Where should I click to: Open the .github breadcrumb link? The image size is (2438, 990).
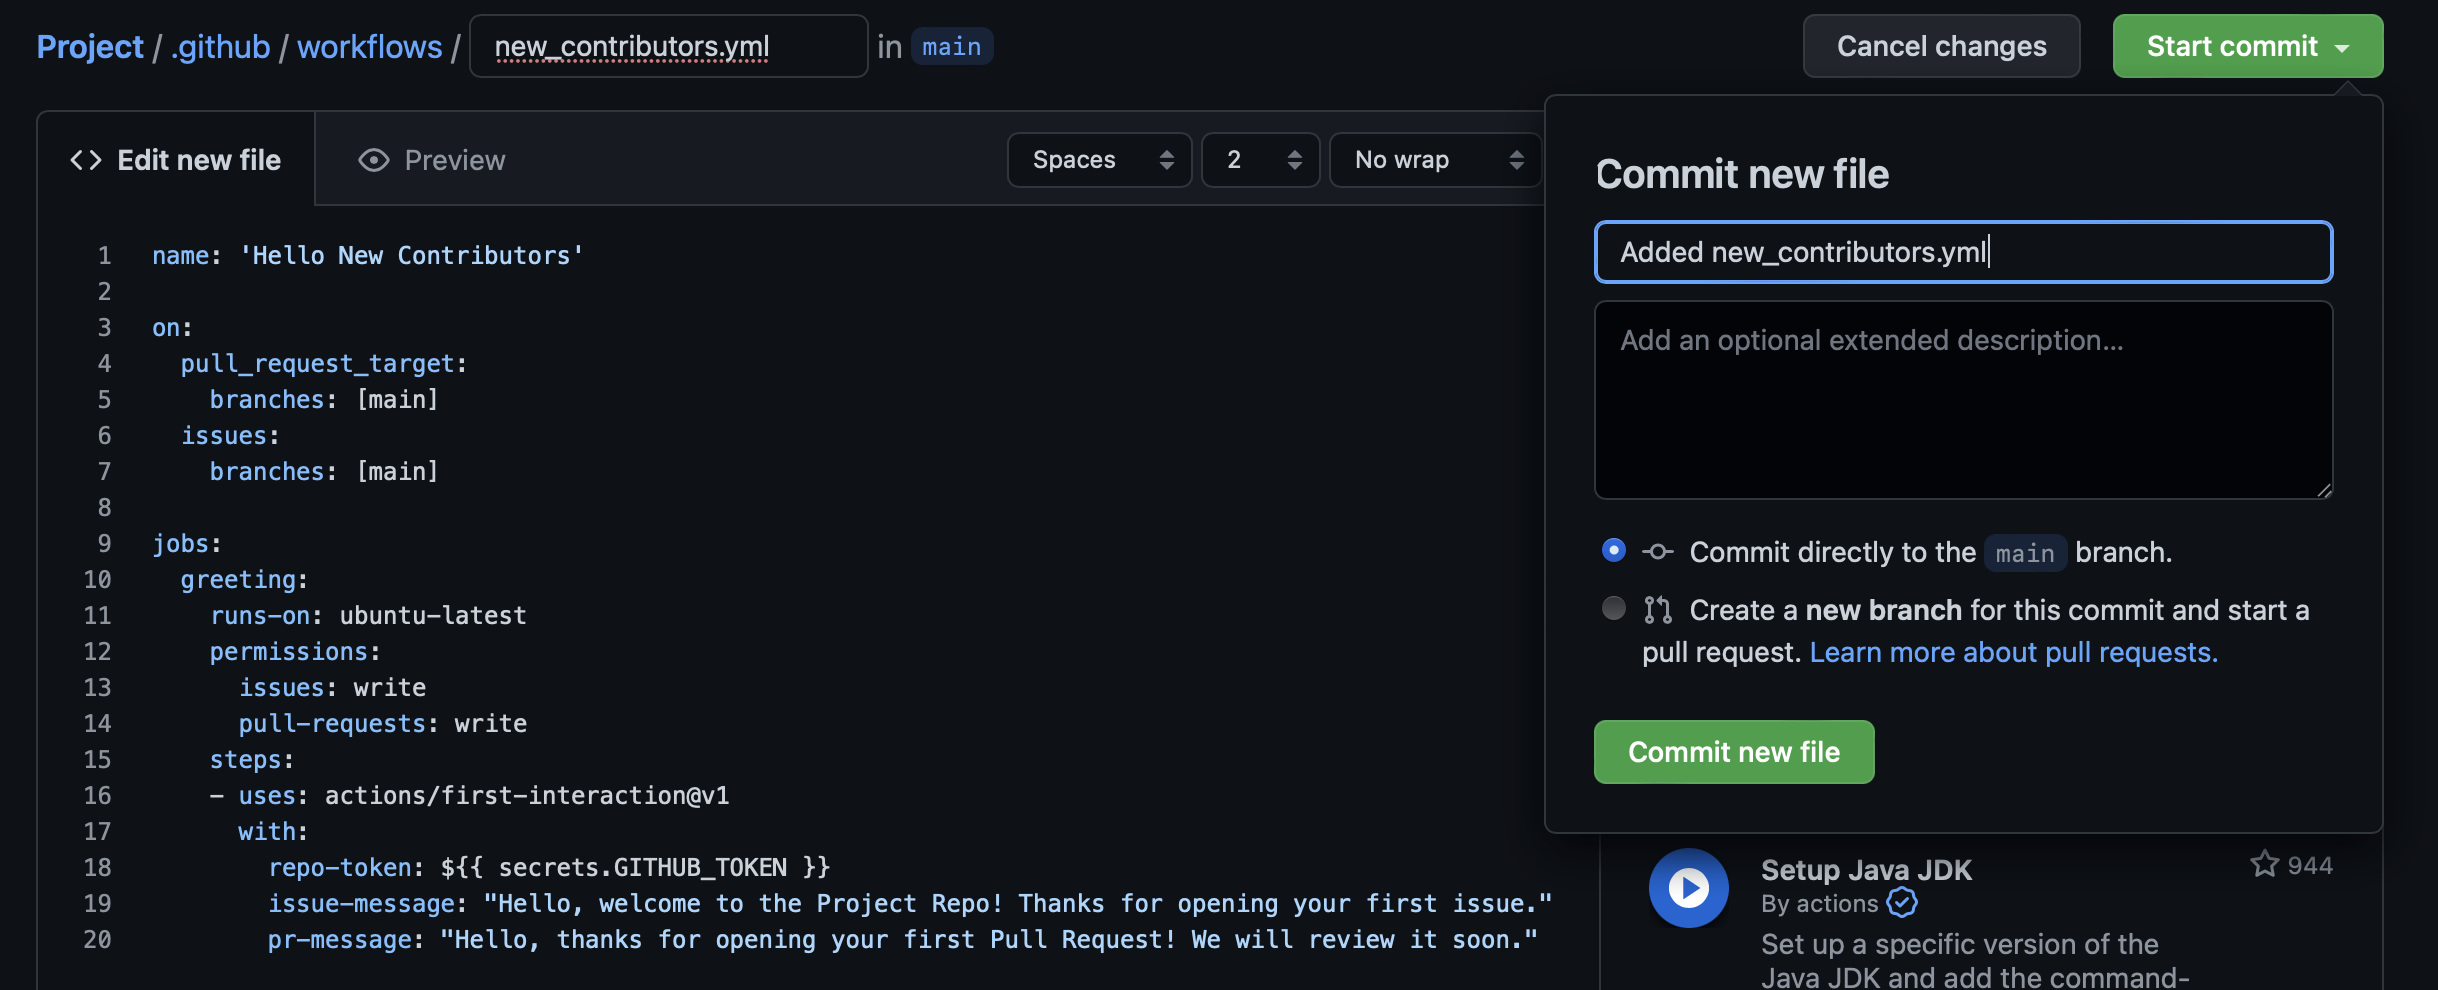coord(220,46)
